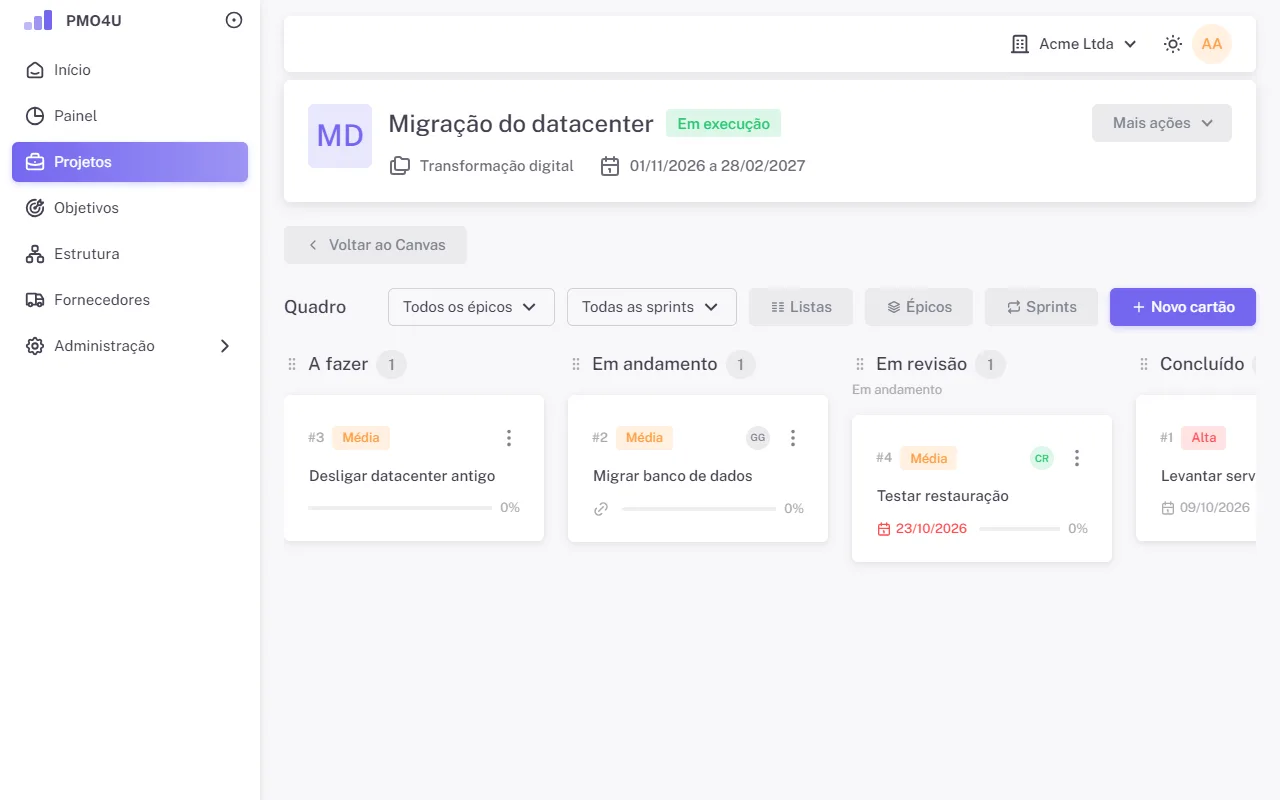The width and height of the screenshot is (1280, 800).
Task: Click the Sprints button
Action: click(x=1041, y=307)
